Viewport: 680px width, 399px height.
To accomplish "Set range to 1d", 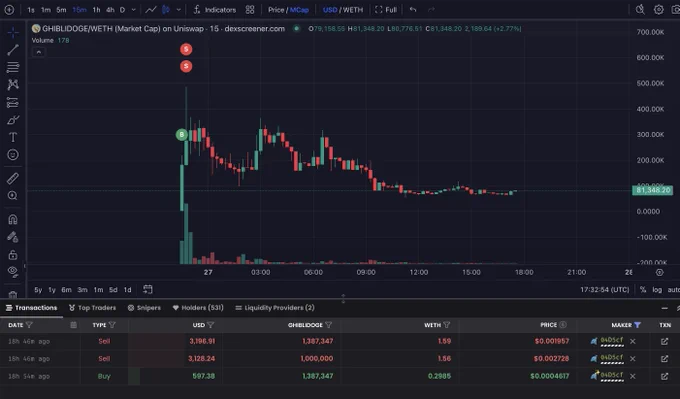I will pyautogui.click(x=128, y=290).
